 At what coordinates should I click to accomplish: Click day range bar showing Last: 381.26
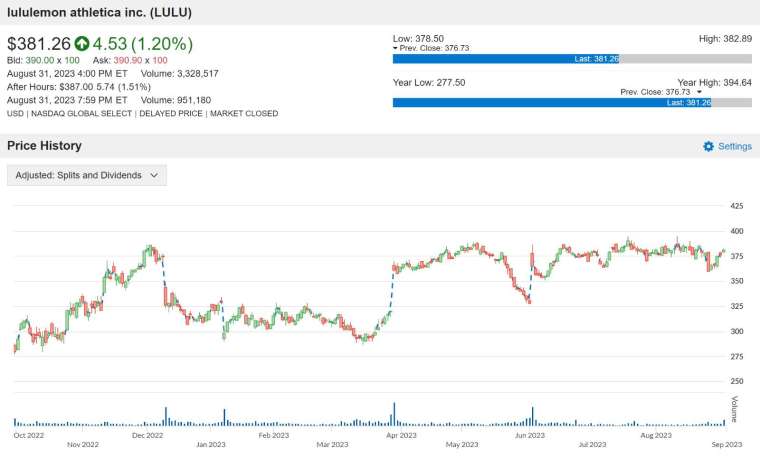(572, 59)
